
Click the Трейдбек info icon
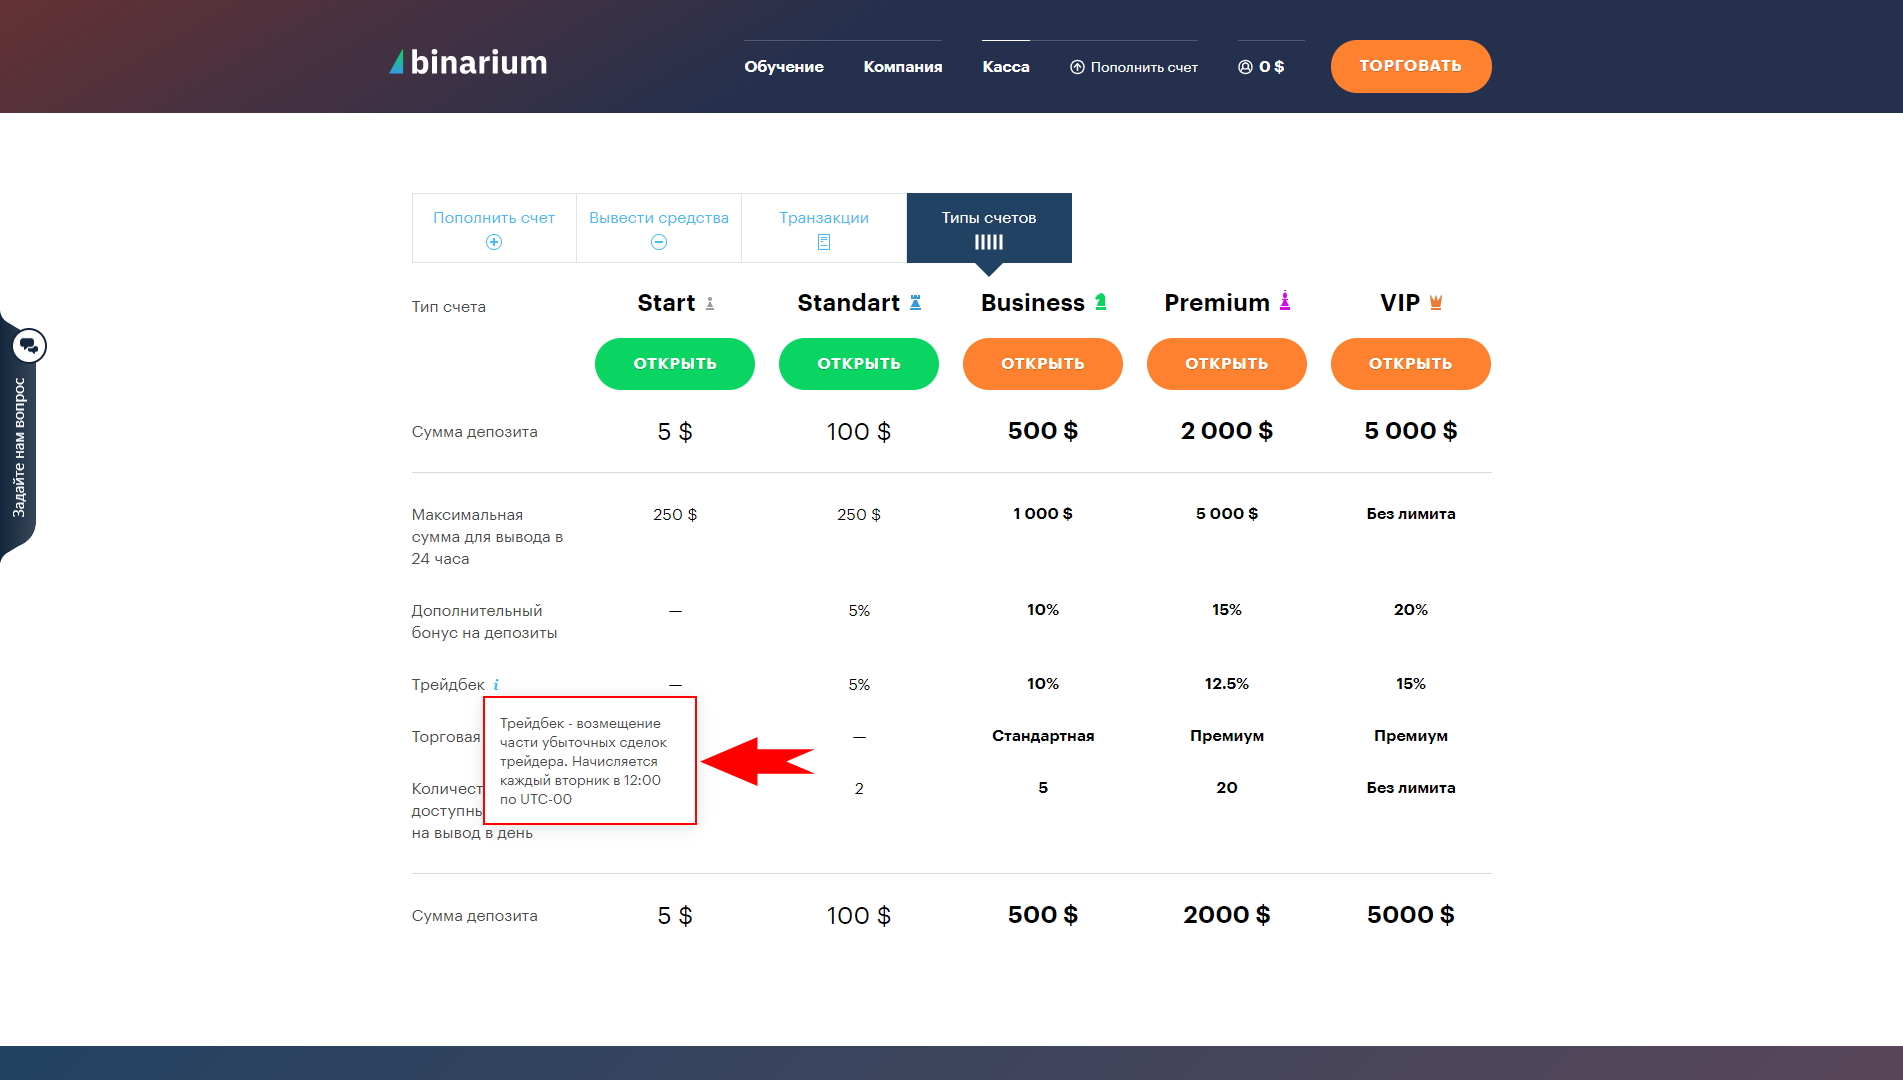coord(496,685)
